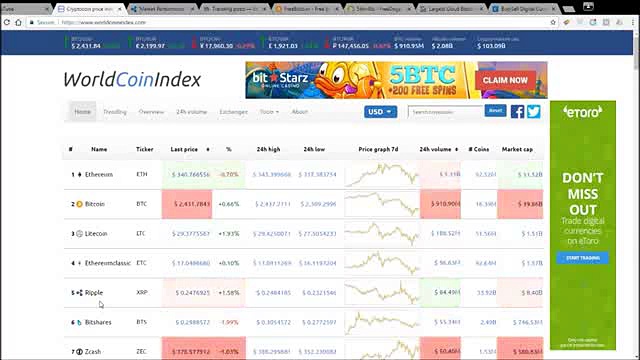
Task: Open the Ethereum coin link
Action: pos(99,174)
